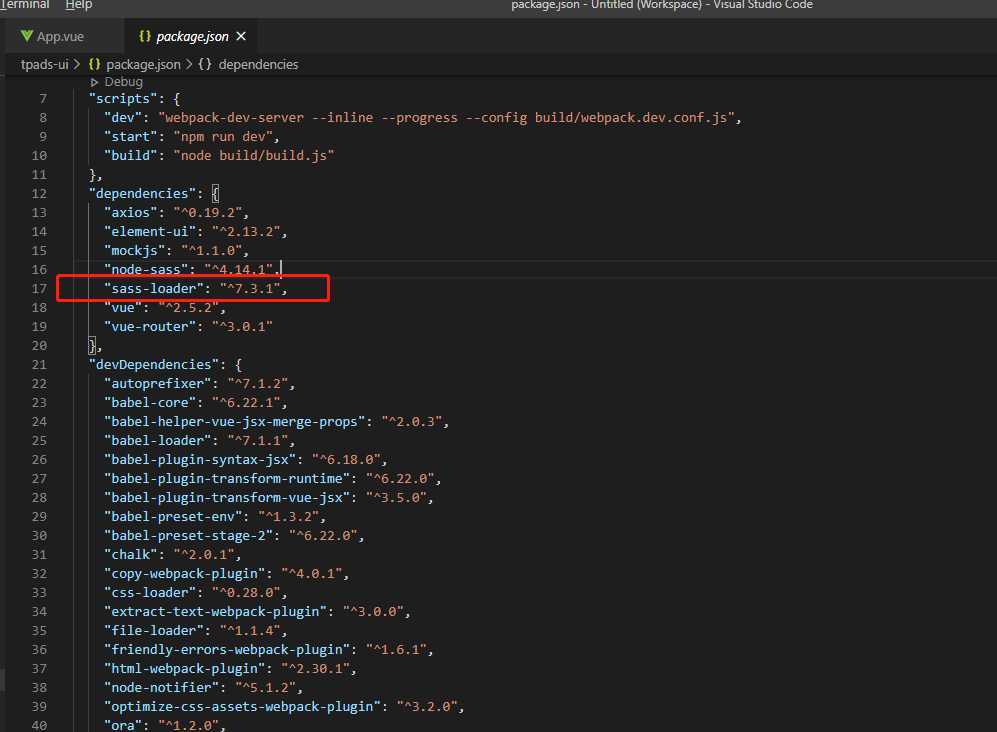This screenshot has height=732, width=997.
Task: Click the "vue" key on line 18
Action: 123,308
